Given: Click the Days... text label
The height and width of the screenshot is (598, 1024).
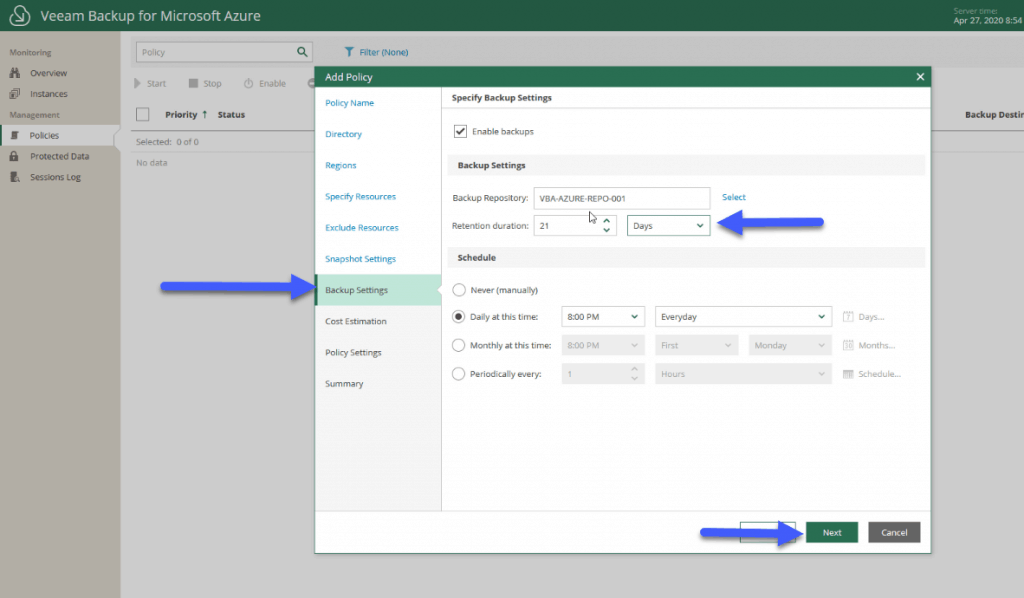Looking at the screenshot, I should [x=871, y=317].
